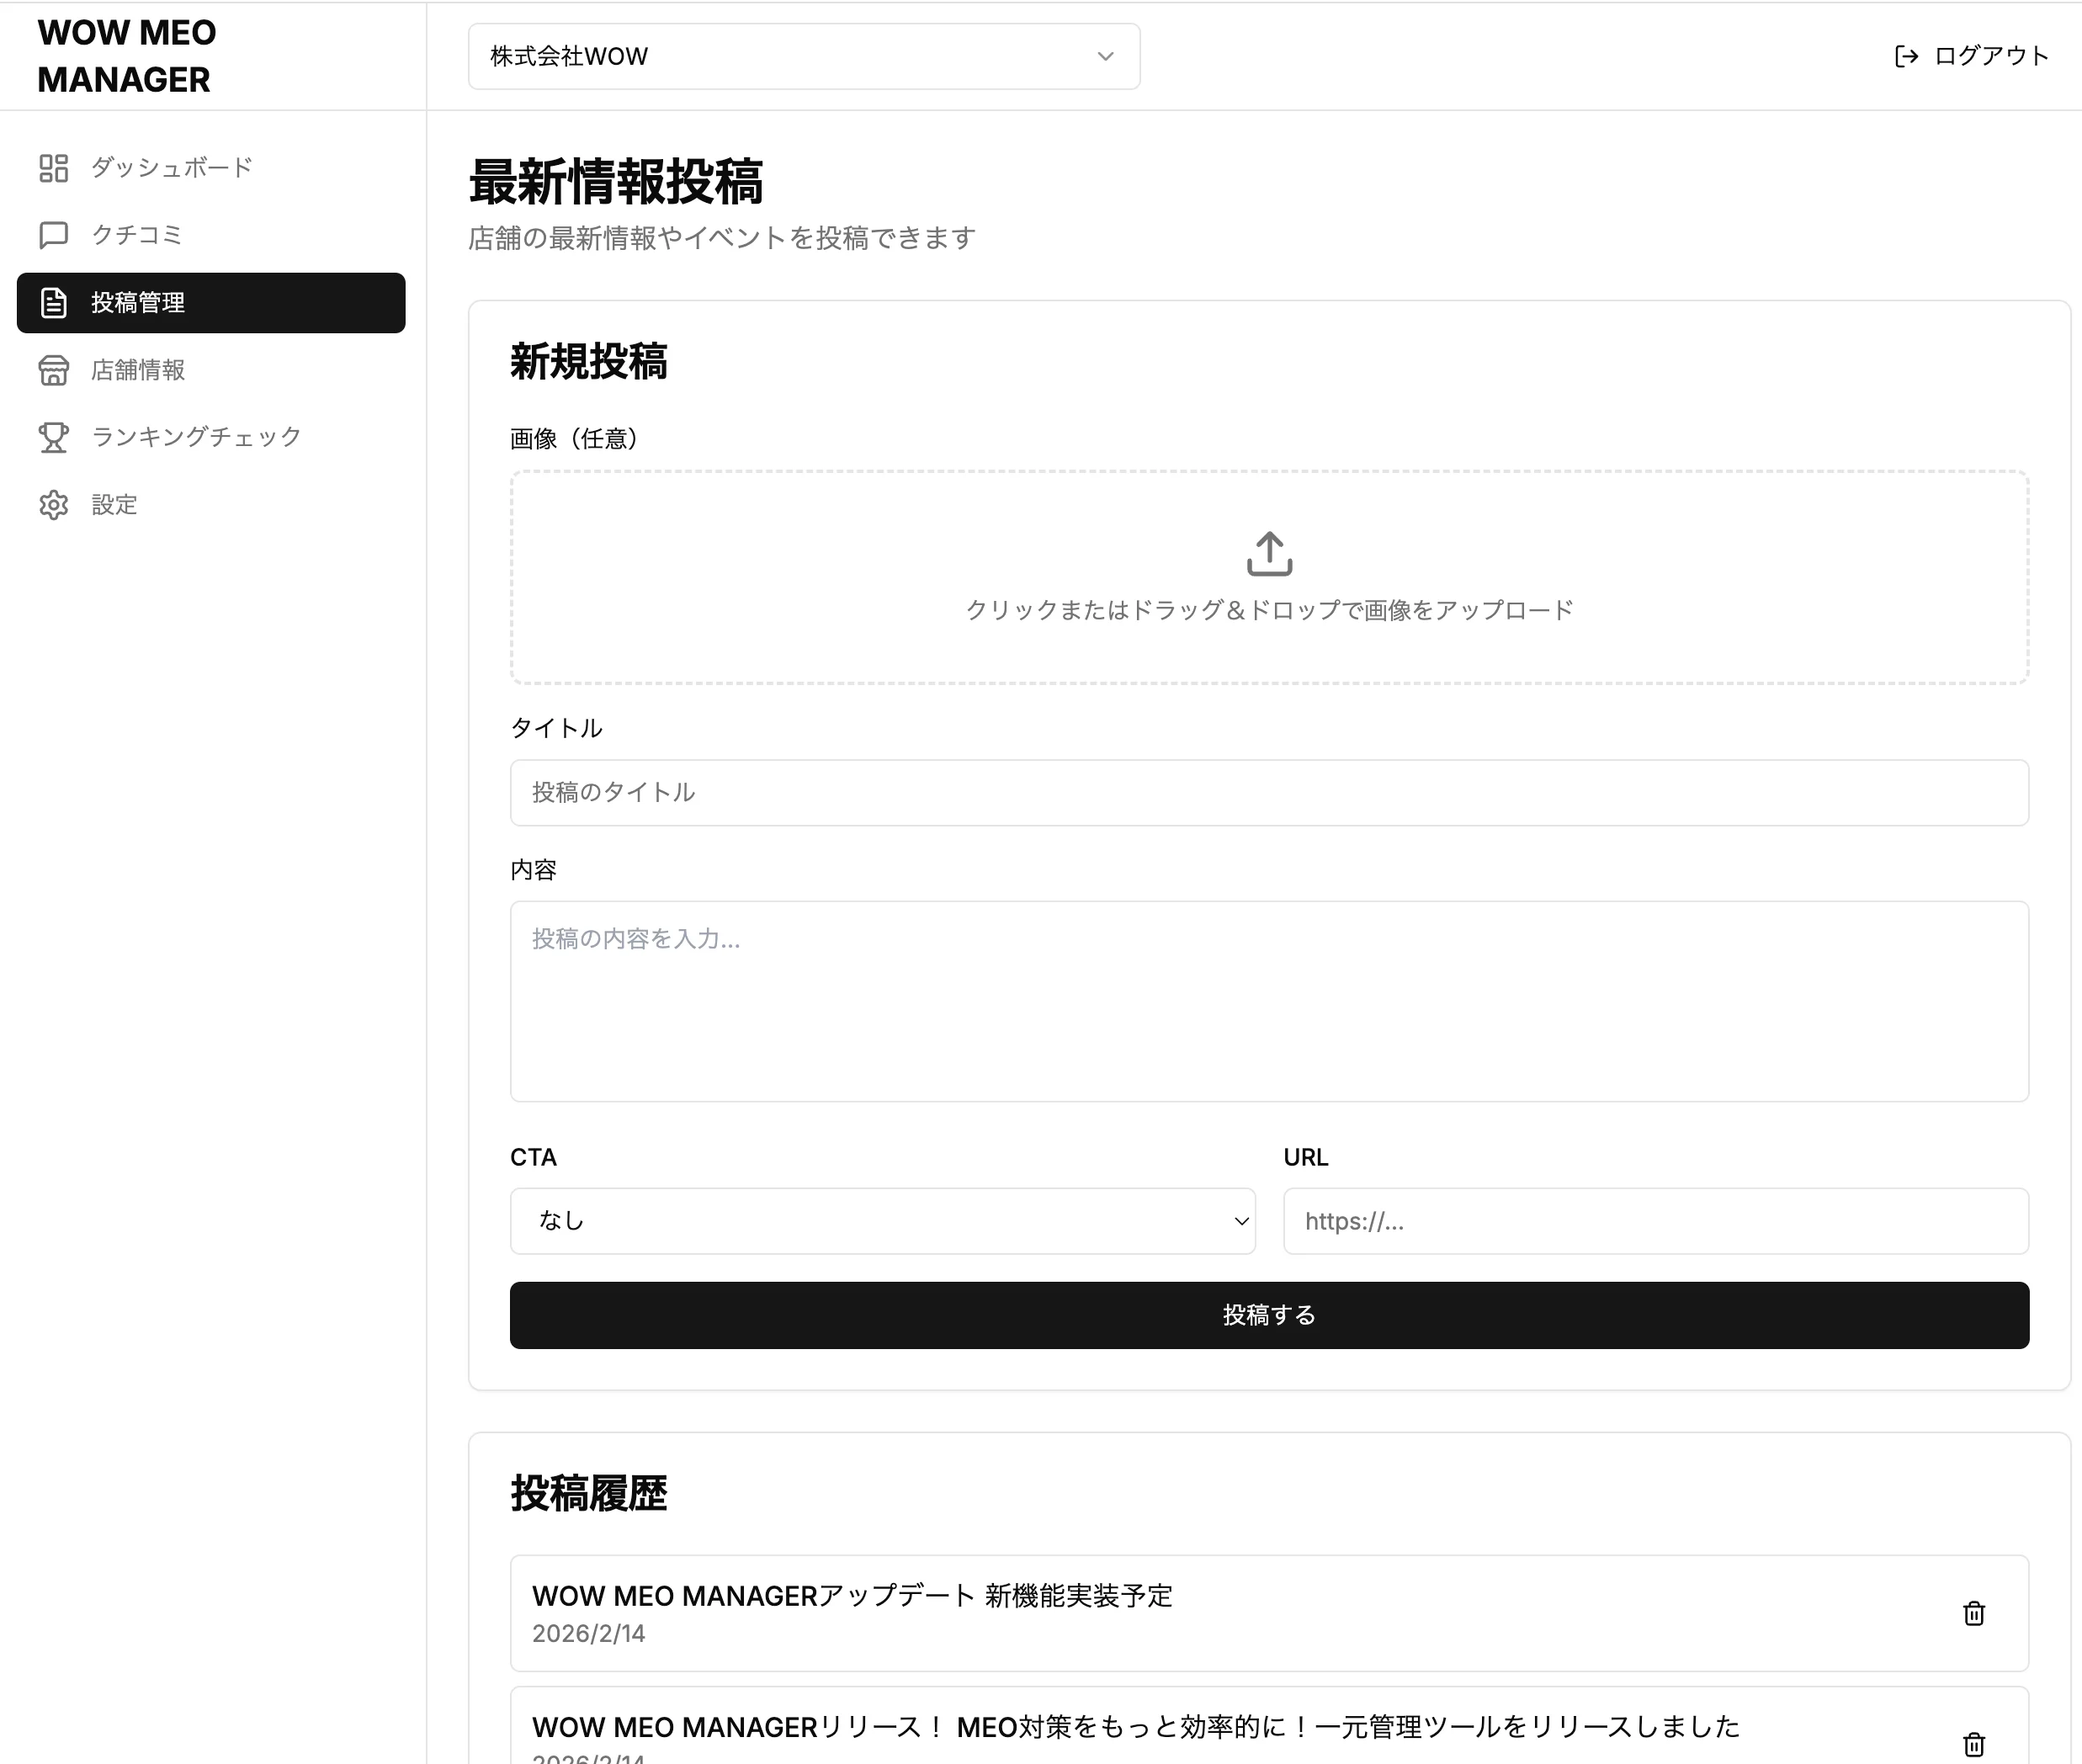Expand the CTA dropdown showing なし
The width and height of the screenshot is (2082, 1764).
click(x=882, y=1220)
